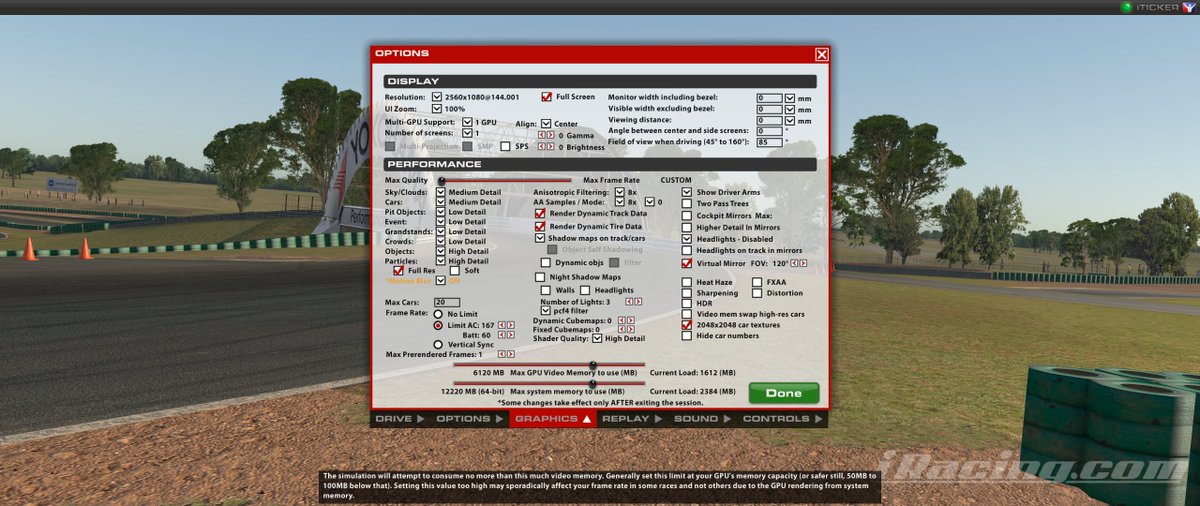Open Anisotropic Filtering dropdown

tap(620, 192)
